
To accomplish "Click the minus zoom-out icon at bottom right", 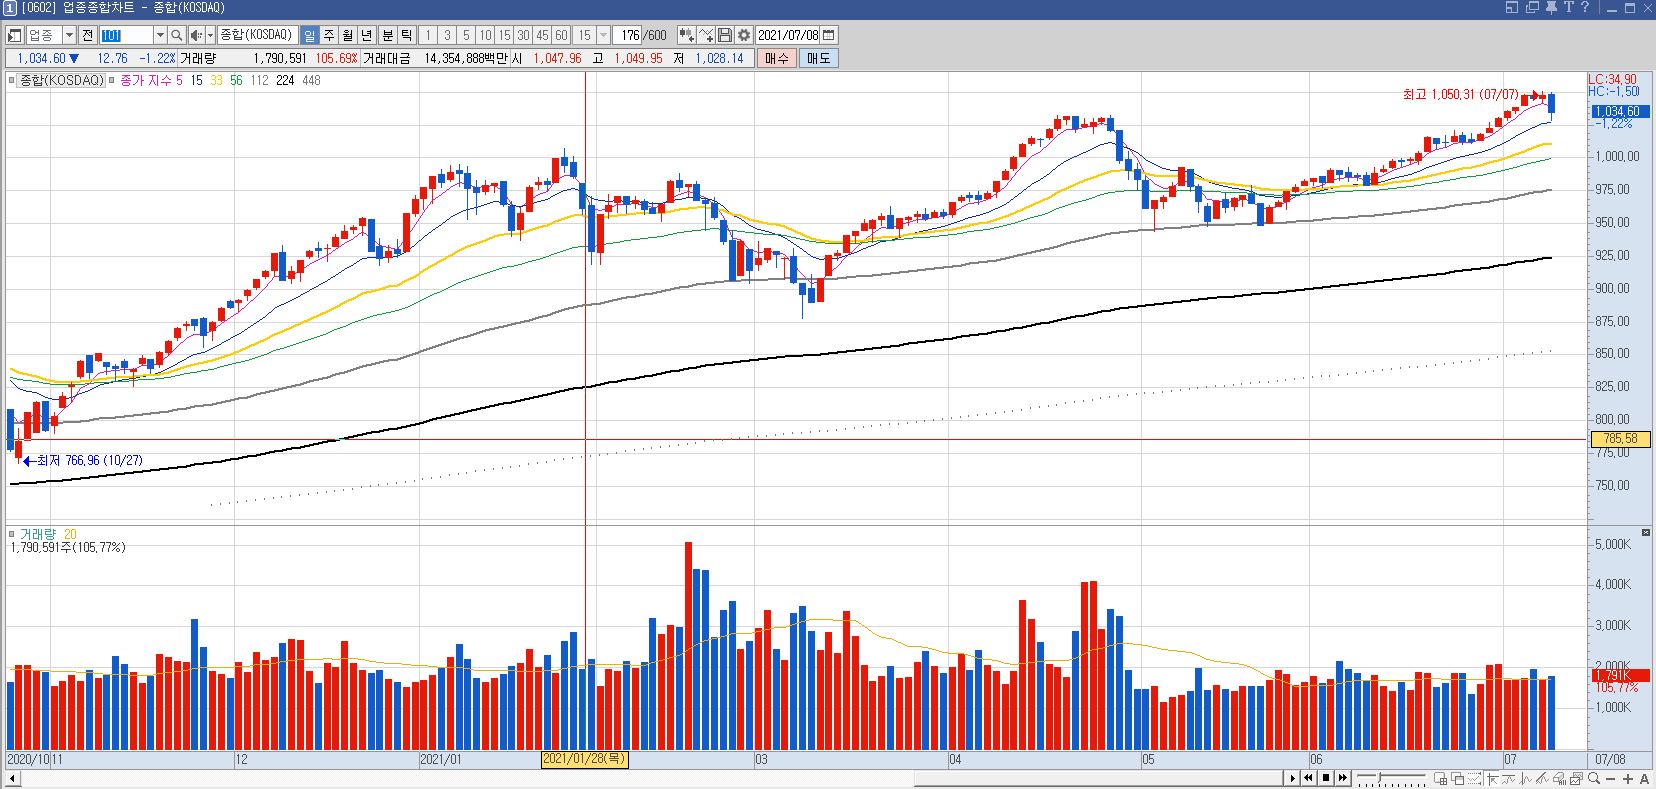I will pyautogui.click(x=1611, y=779).
